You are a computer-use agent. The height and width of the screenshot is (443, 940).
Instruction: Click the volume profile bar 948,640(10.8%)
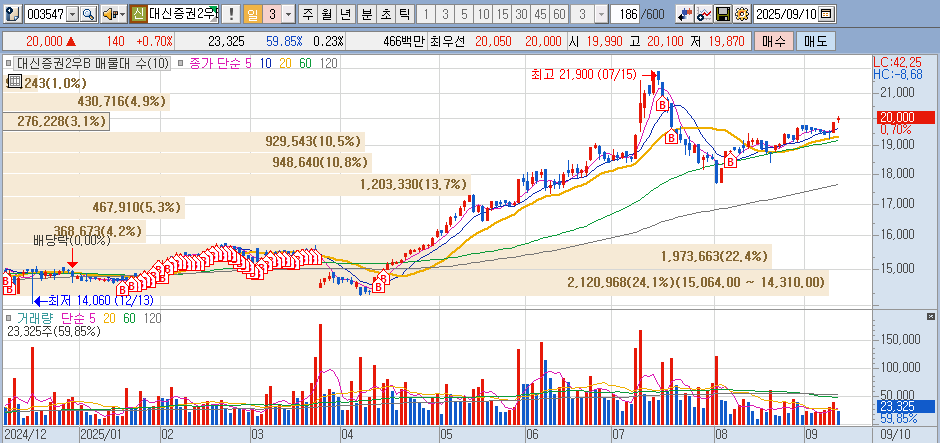187,163
